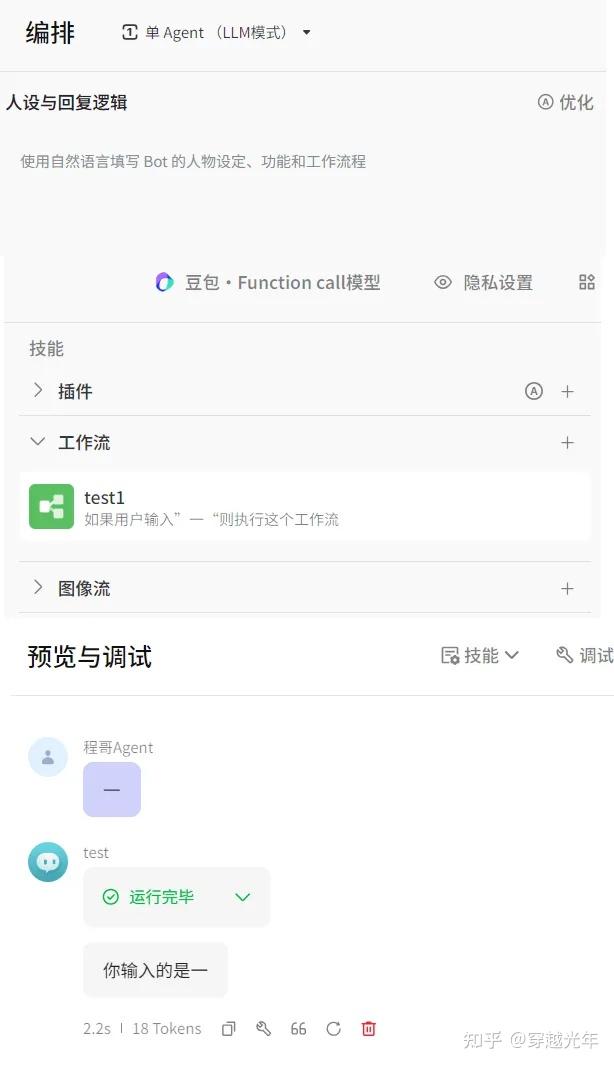This screenshot has height=1066, width=614.
Task: Click the test1 workflow green icon
Action: 51,506
